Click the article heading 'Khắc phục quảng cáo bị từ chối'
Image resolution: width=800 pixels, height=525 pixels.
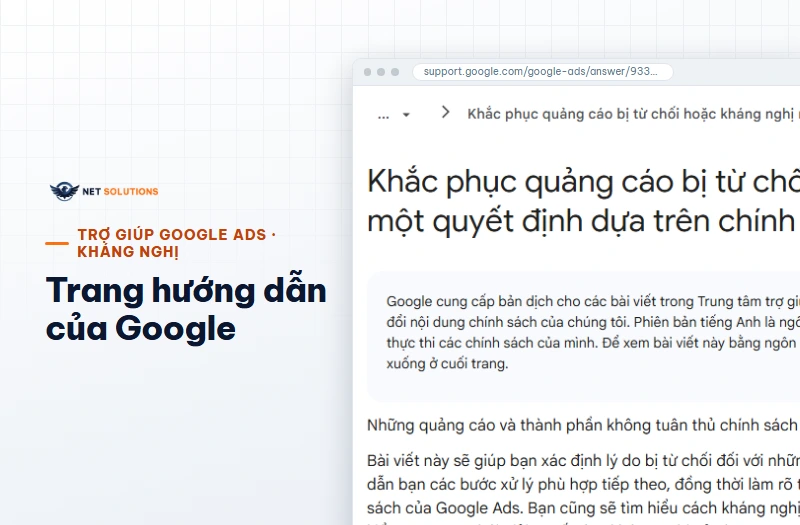583,181
